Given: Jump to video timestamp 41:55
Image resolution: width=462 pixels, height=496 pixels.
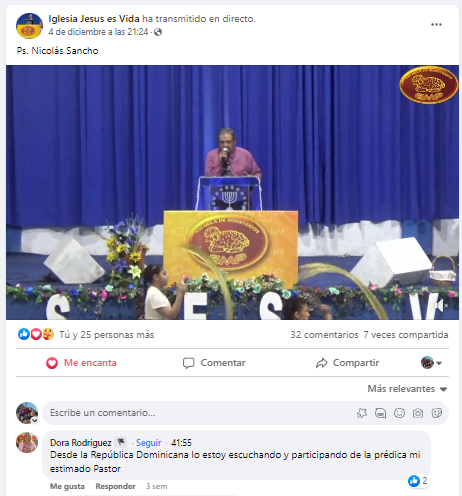Looking at the screenshot, I should pyautogui.click(x=181, y=443).
